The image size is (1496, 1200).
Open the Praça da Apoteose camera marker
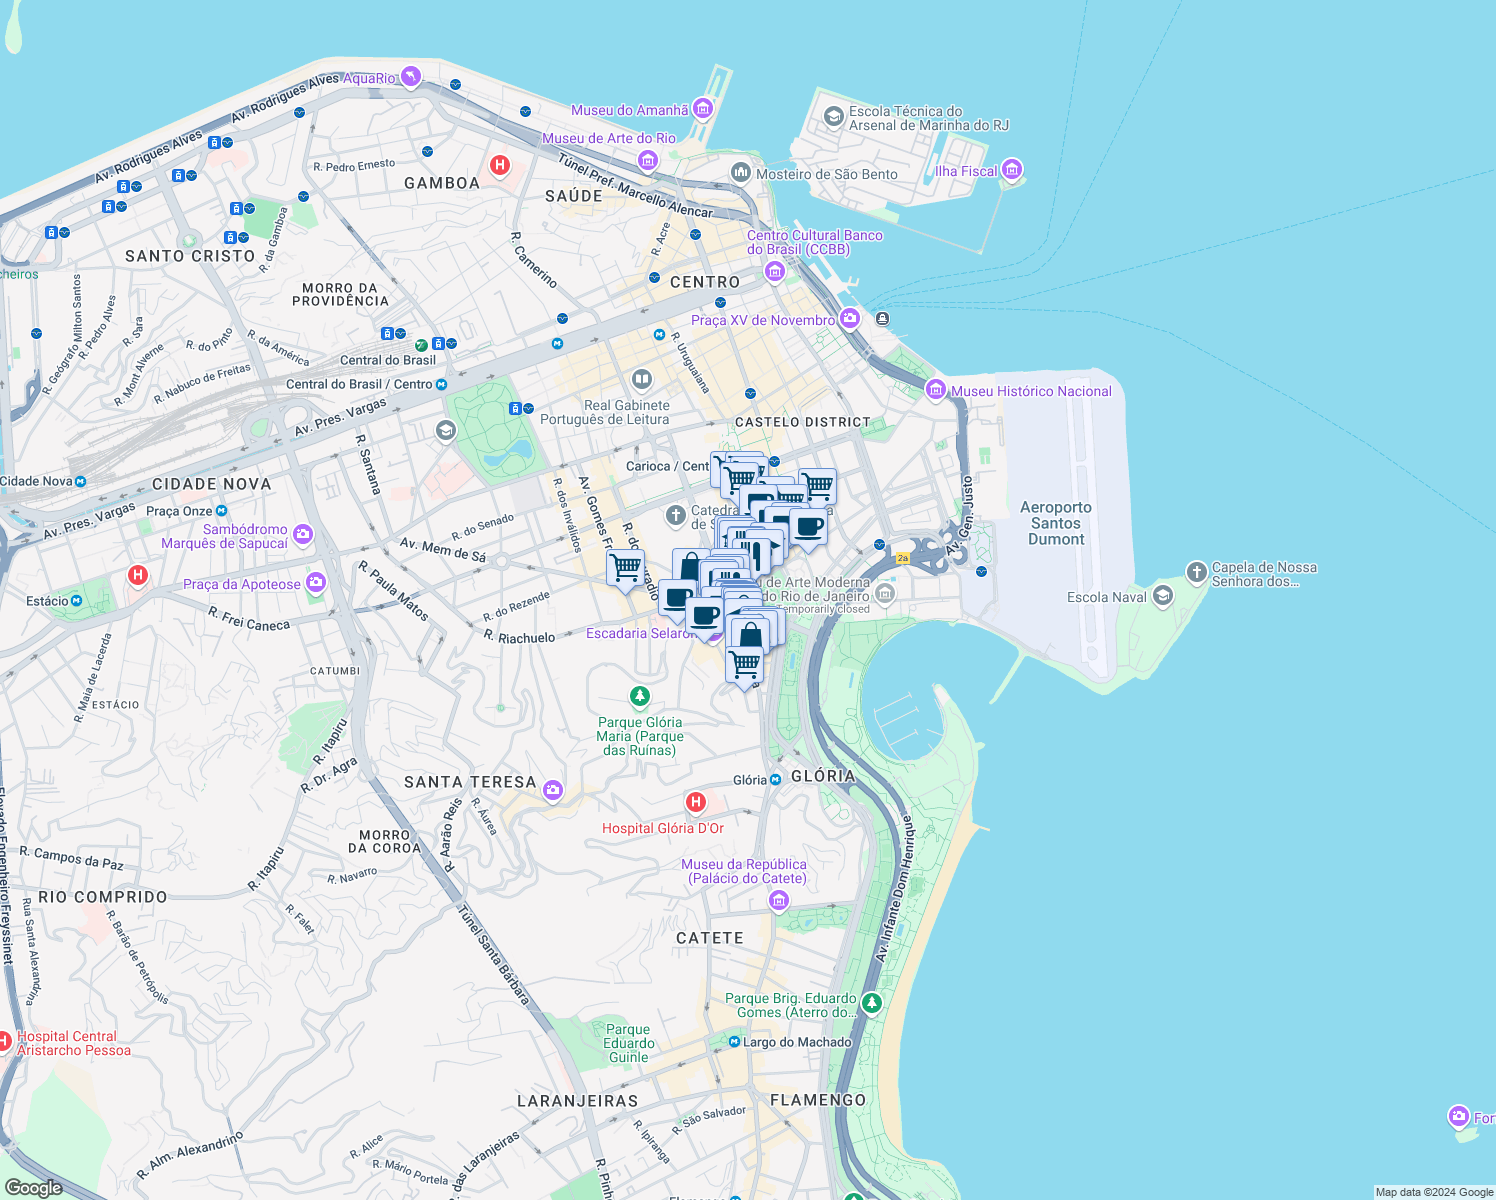pos(315,582)
